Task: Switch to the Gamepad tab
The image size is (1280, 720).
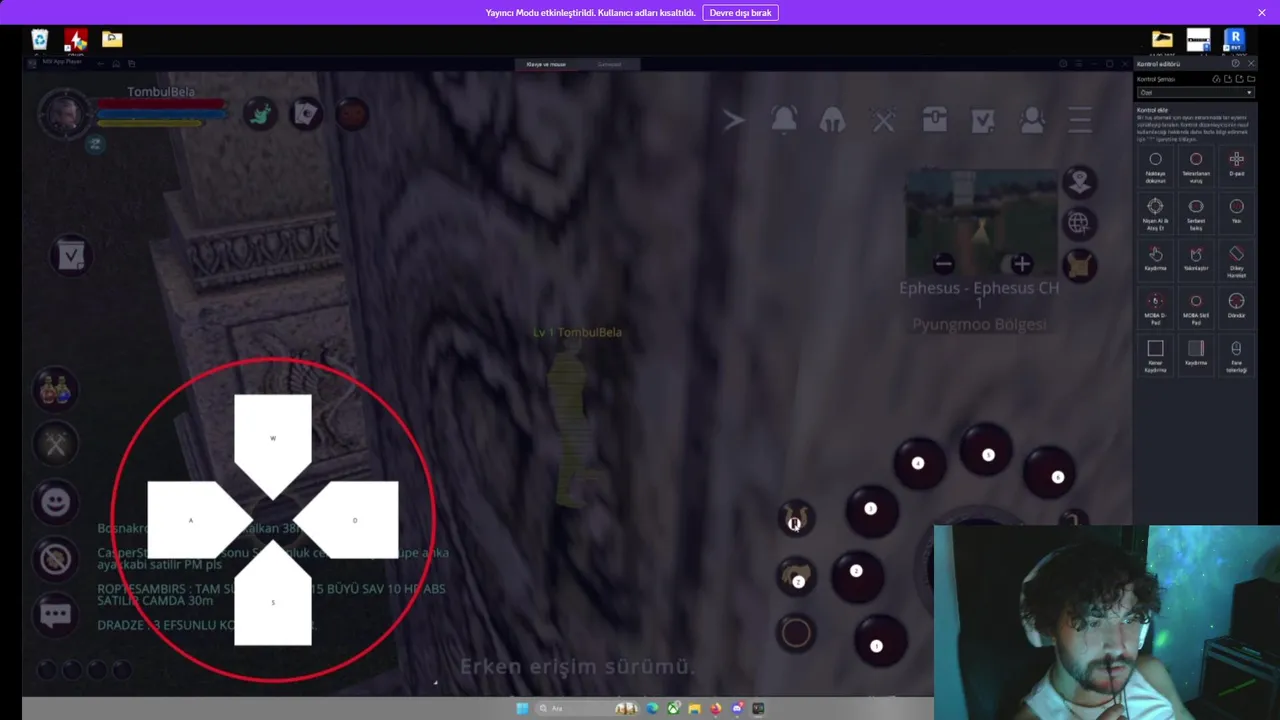Action: (x=609, y=64)
